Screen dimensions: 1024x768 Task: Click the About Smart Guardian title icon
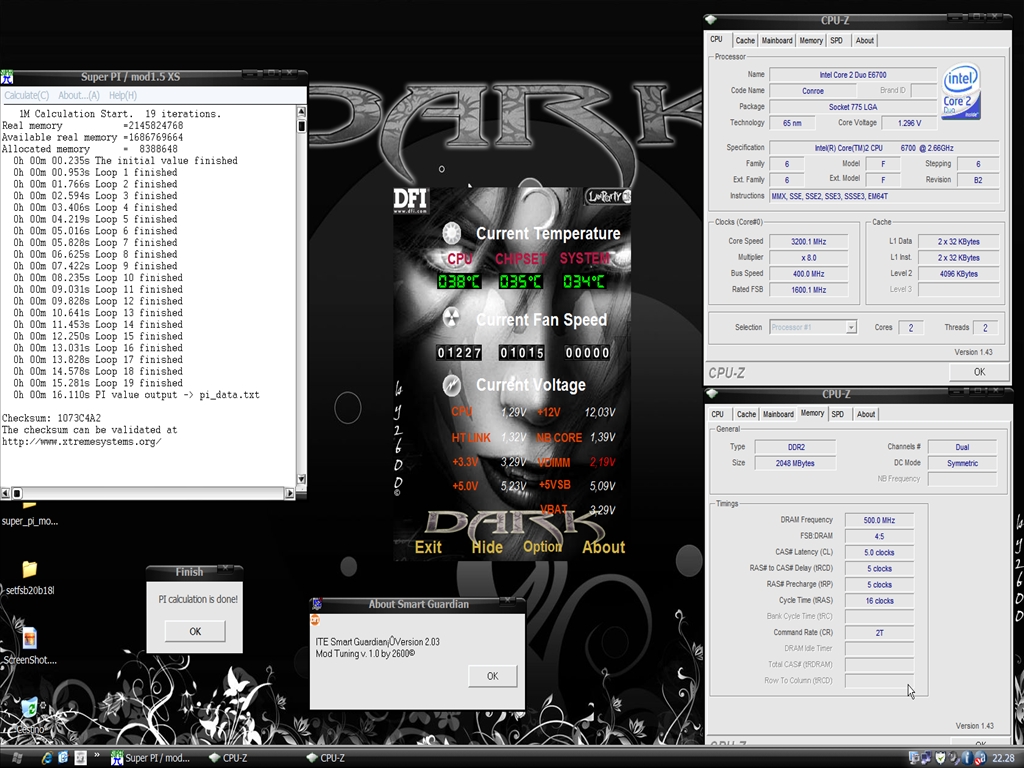tap(317, 604)
